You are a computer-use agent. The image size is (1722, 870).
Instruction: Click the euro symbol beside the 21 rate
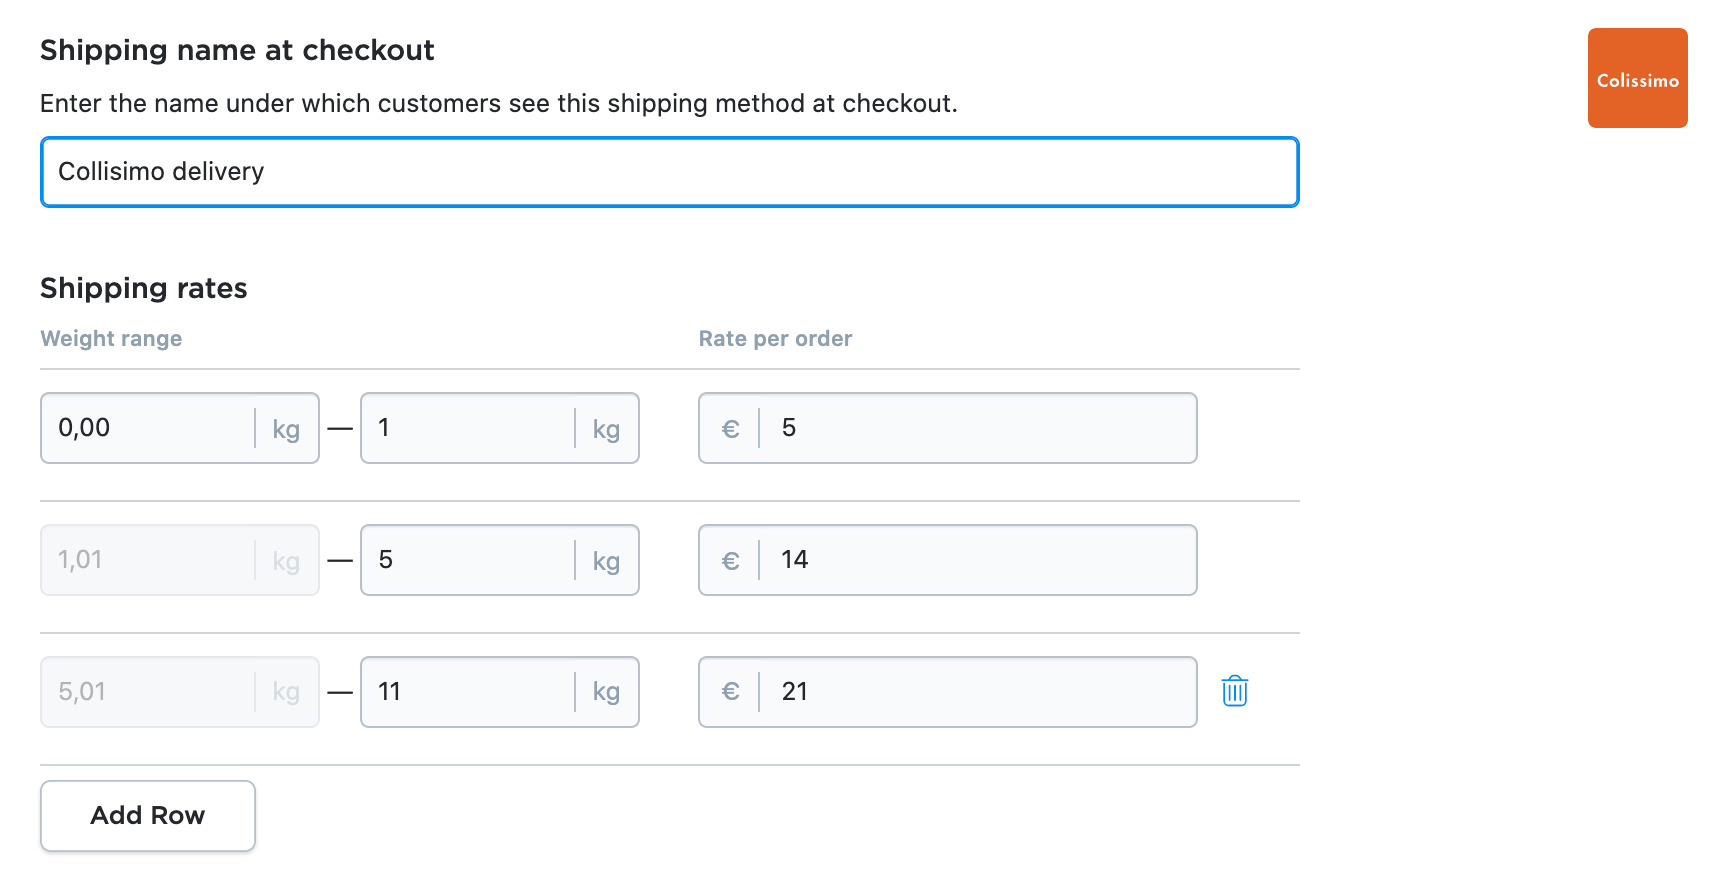click(x=731, y=692)
